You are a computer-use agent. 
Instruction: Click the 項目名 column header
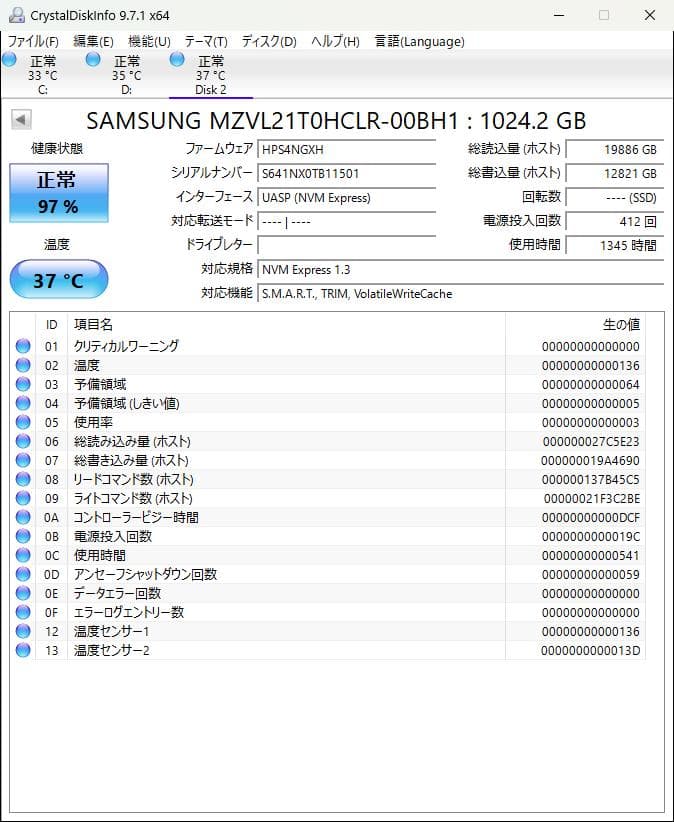[x=286, y=325]
